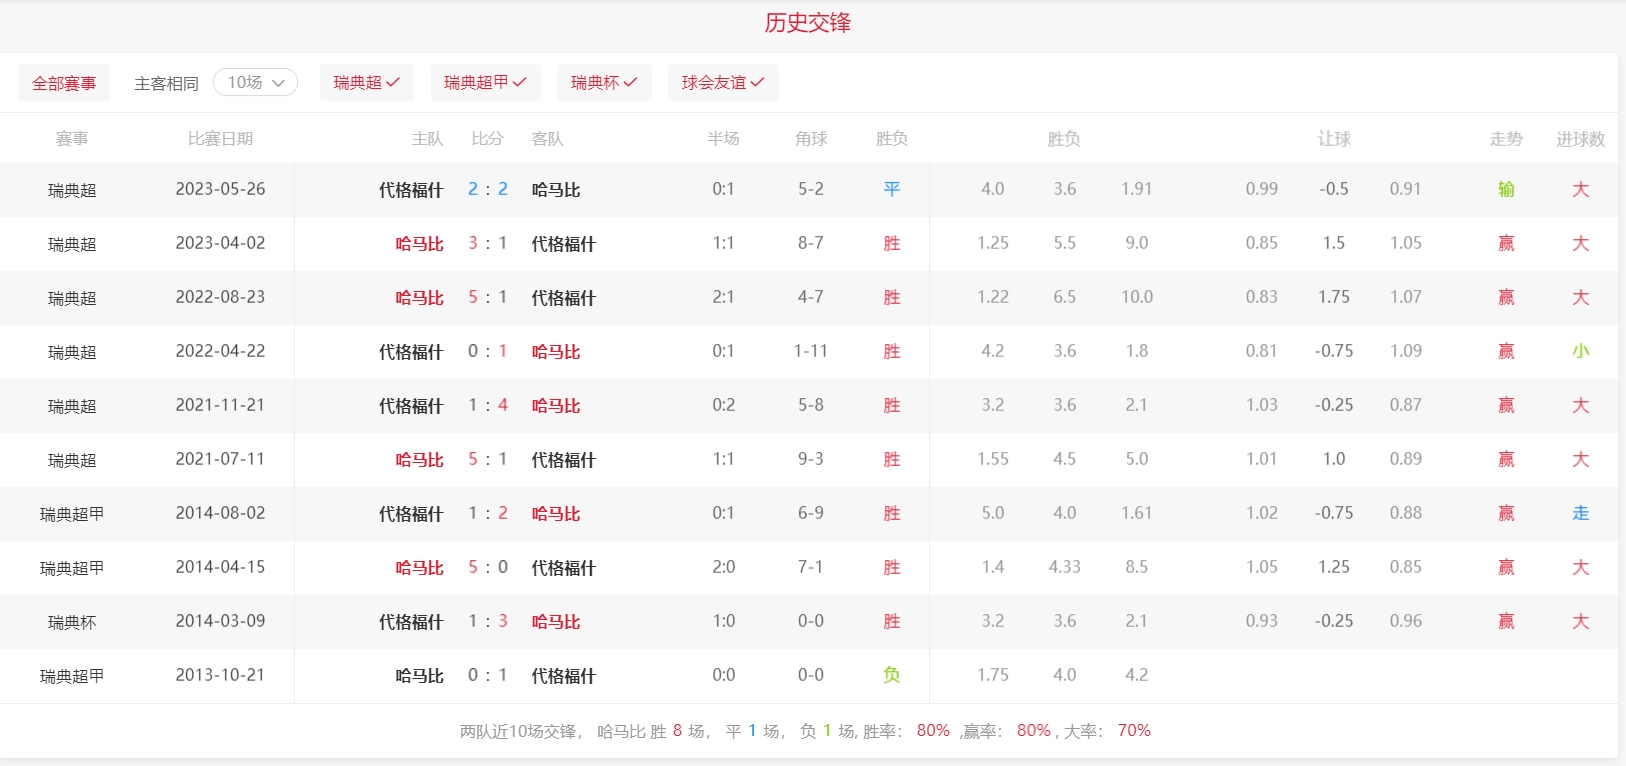Click the 让球 column header
1626x766 pixels.
(1334, 139)
